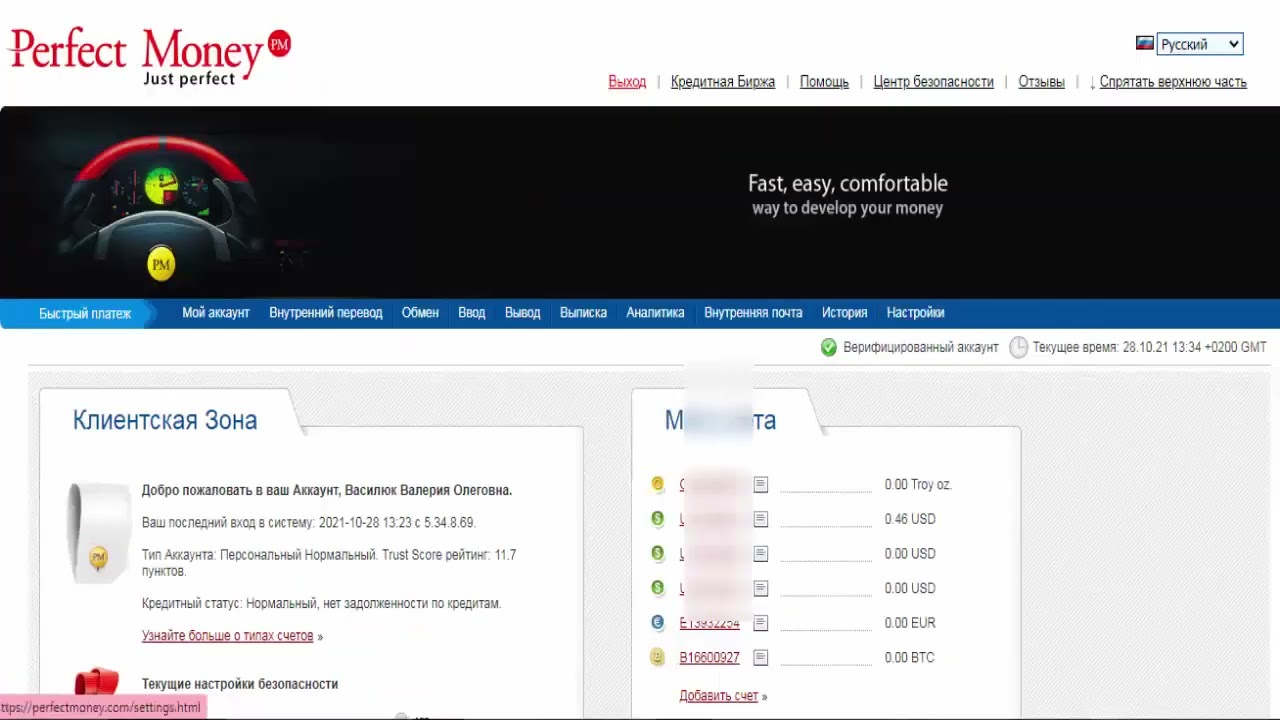Open the Выписка menu item
The image size is (1280, 720).
click(x=583, y=313)
